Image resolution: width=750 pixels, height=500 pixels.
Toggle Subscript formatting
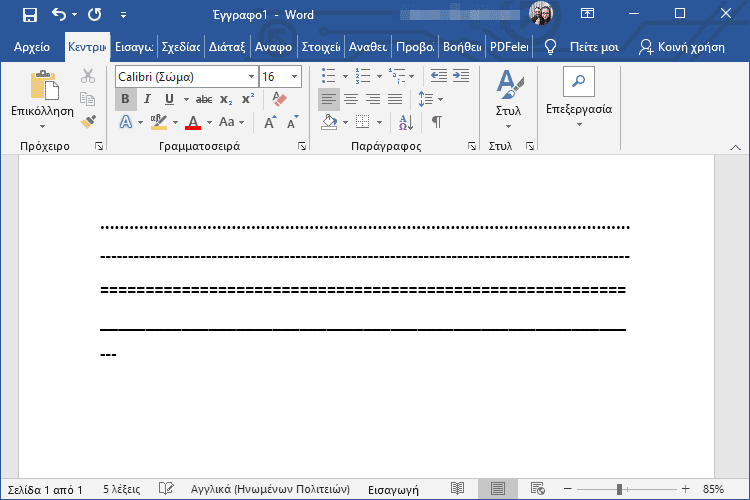point(226,99)
